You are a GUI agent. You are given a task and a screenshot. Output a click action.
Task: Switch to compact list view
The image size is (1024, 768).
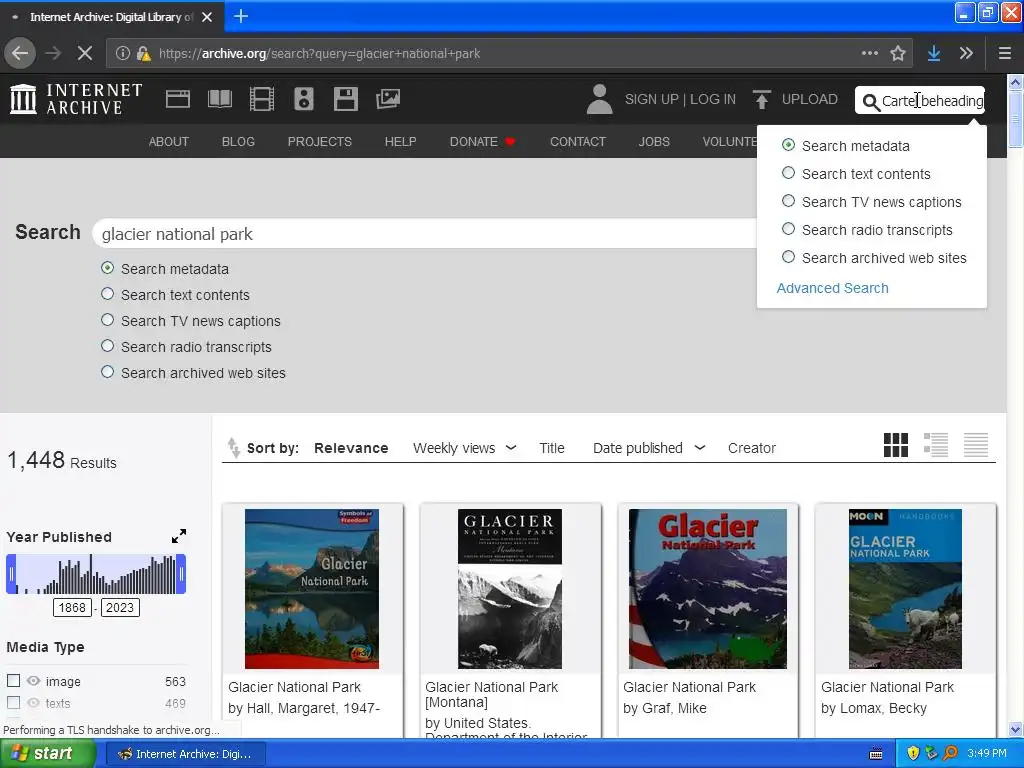pos(976,445)
